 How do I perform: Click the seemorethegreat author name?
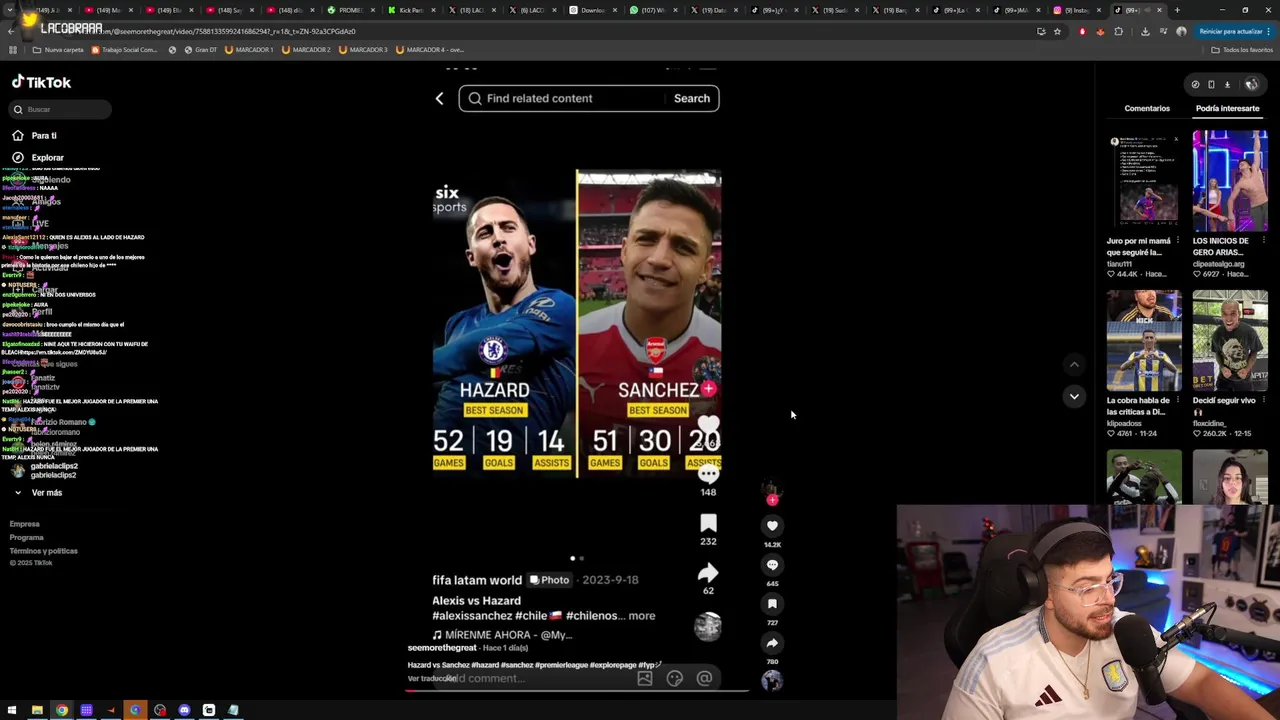[x=442, y=648]
